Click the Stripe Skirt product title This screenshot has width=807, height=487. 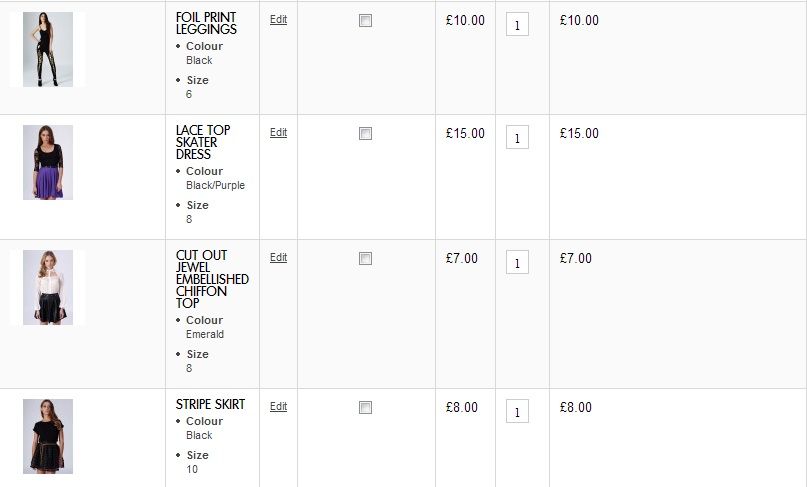(x=210, y=405)
